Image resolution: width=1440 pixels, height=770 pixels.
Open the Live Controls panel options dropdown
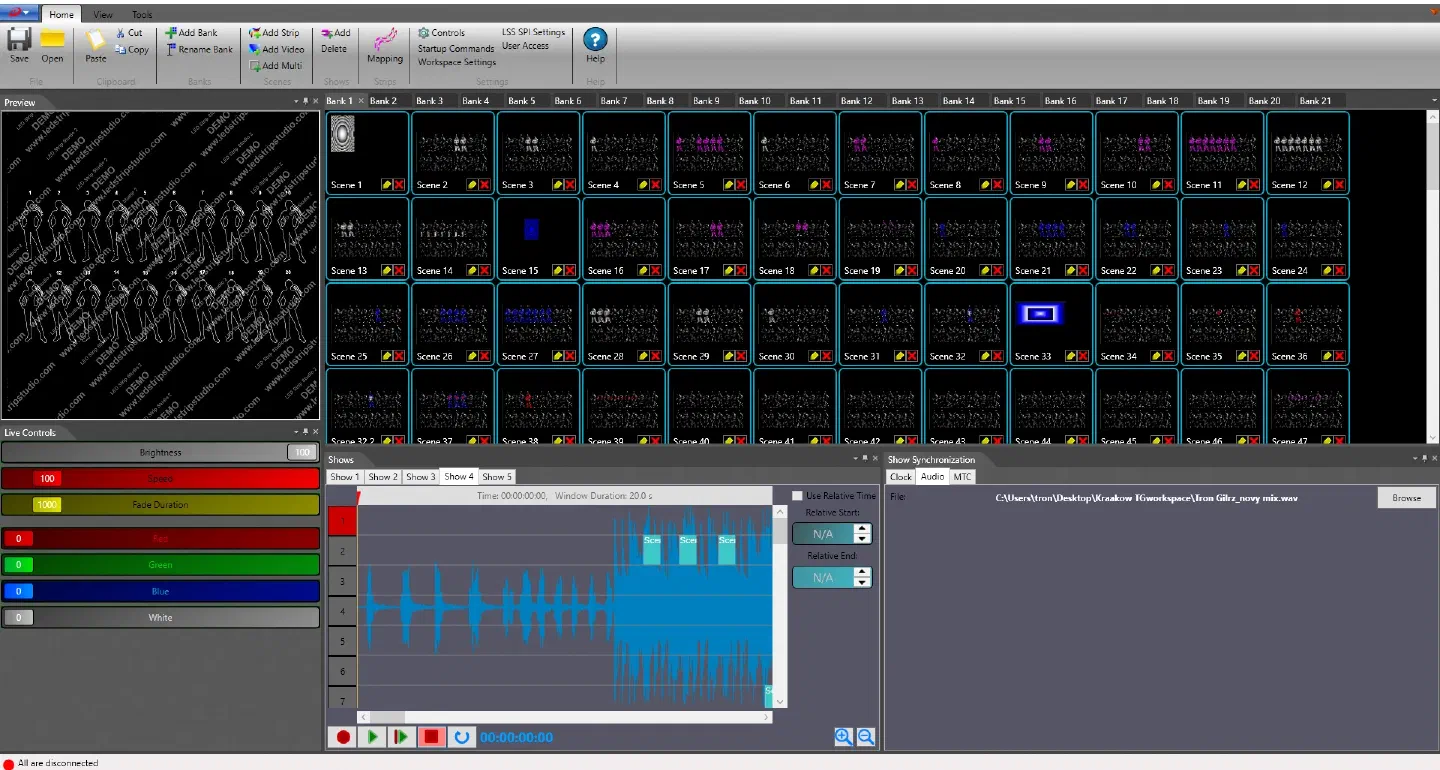[298, 432]
